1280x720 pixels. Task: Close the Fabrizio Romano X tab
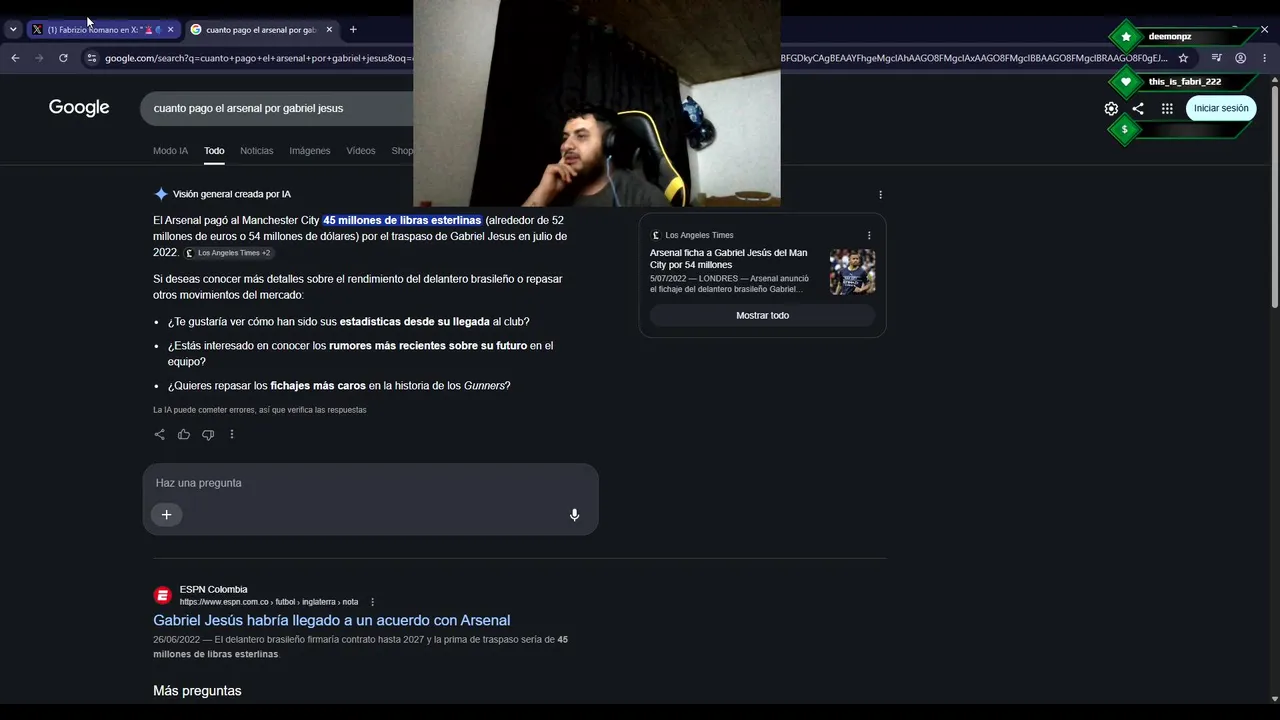click(170, 30)
